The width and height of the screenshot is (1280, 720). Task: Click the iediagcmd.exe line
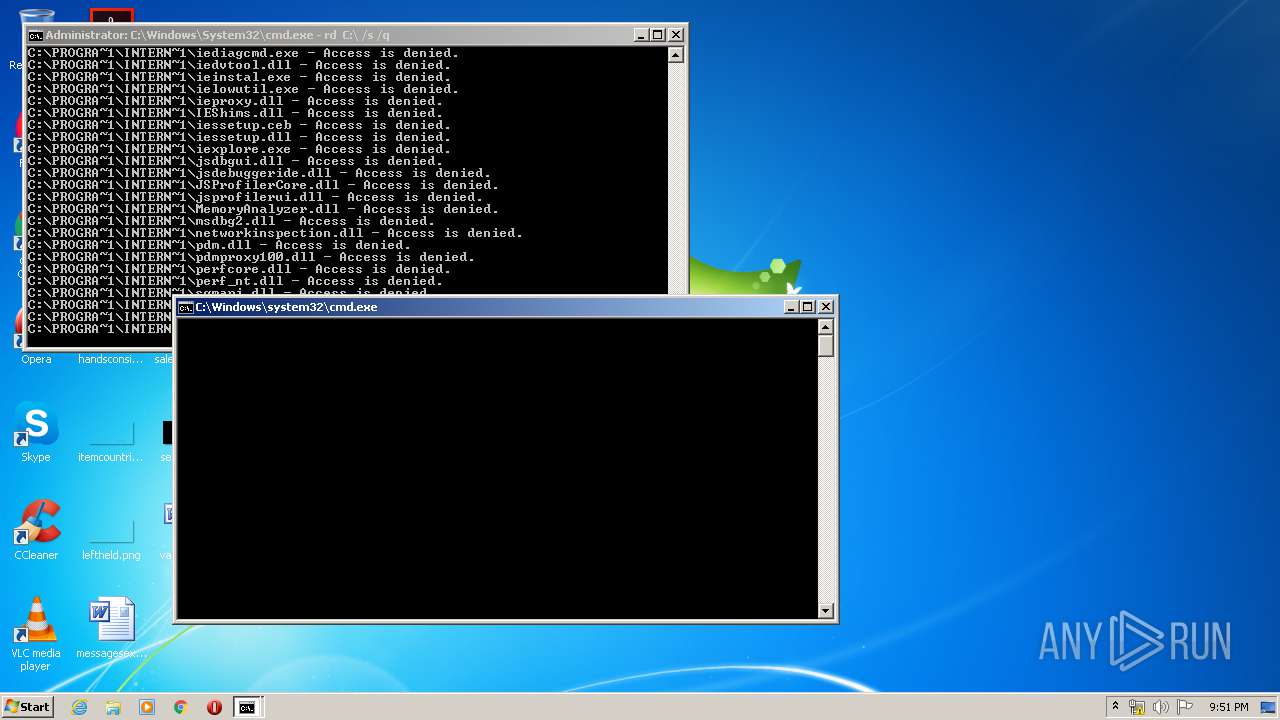(x=243, y=53)
